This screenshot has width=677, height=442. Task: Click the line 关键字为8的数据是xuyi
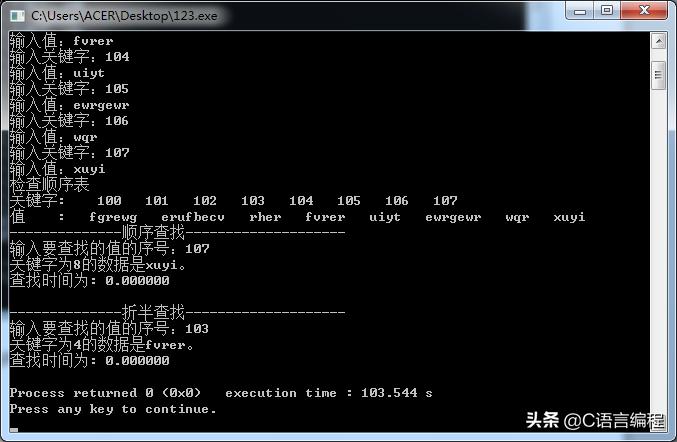pyautogui.click(x=98, y=265)
